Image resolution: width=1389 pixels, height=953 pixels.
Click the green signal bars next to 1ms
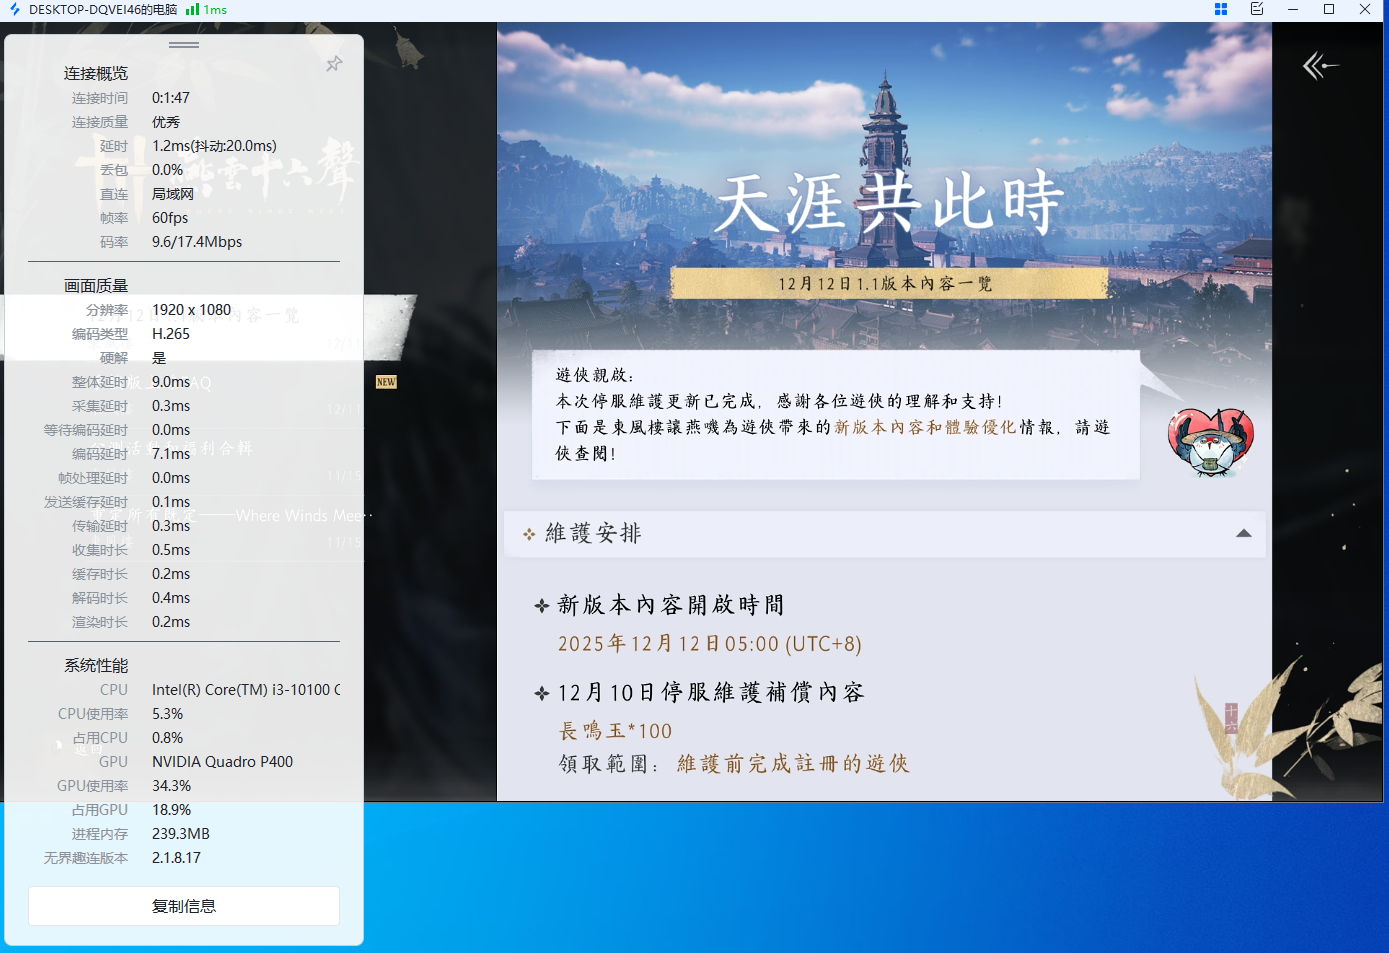point(193,10)
